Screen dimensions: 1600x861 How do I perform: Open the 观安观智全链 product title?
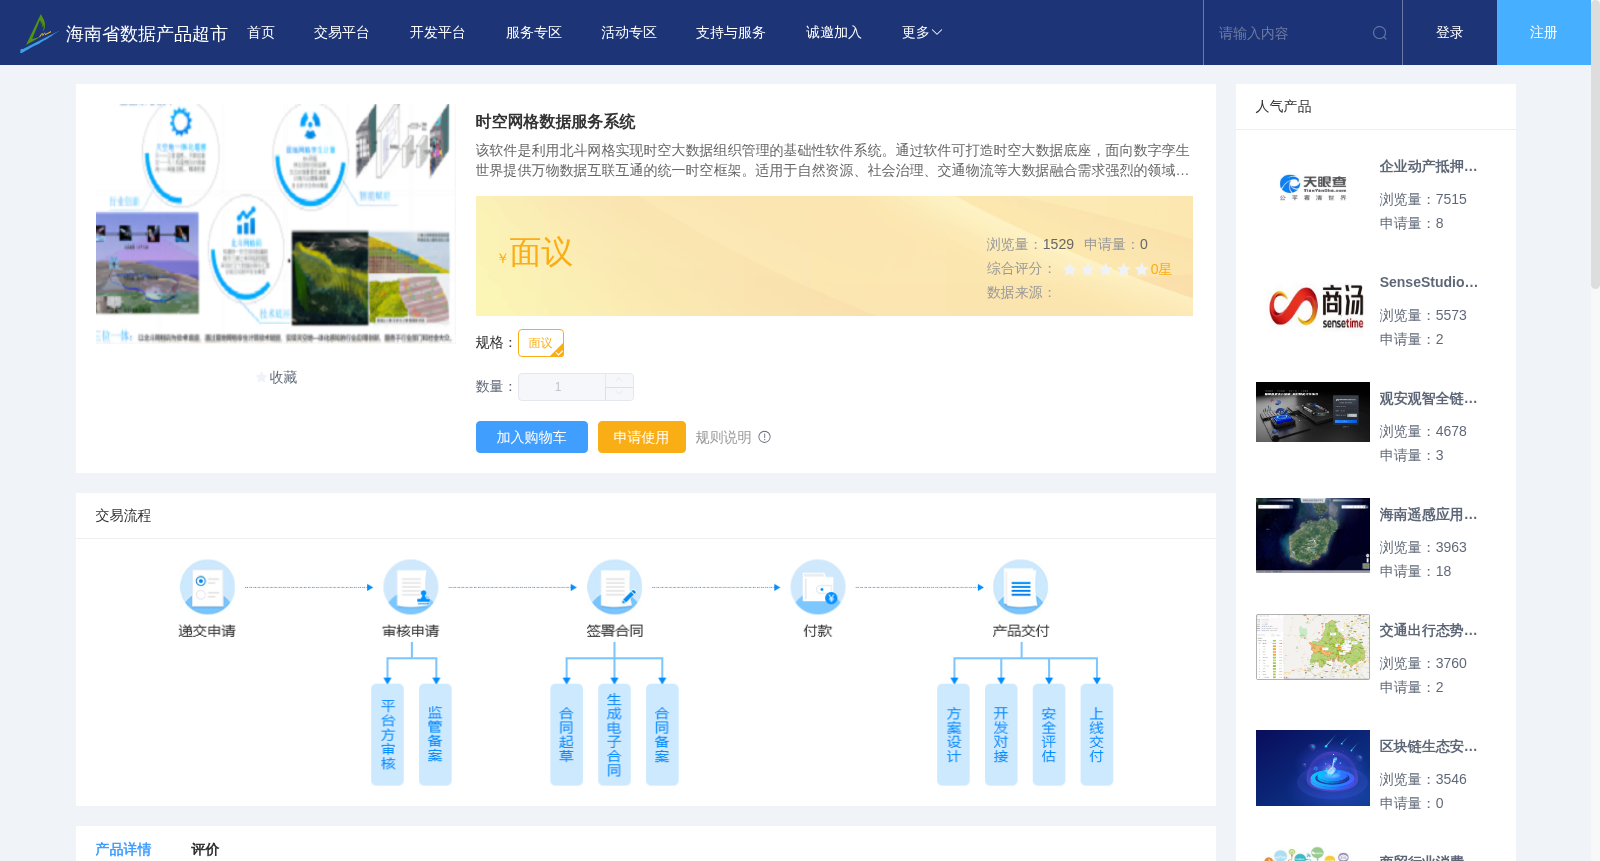pyautogui.click(x=1428, y=399)
